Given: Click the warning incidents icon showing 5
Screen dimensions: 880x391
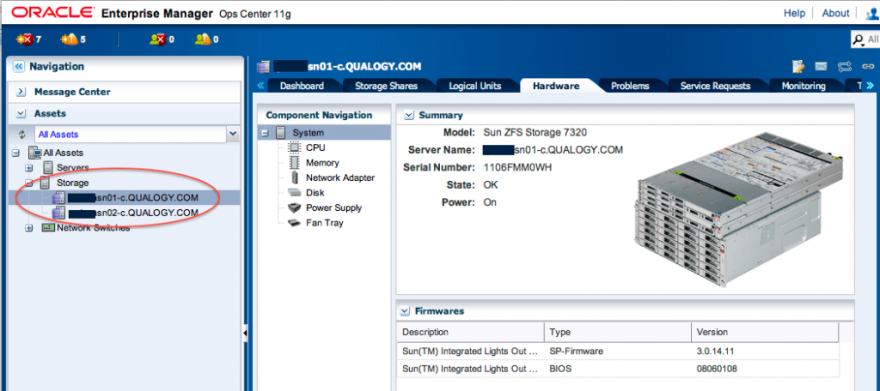Looking at the screenshot, I should pos(70,40).
